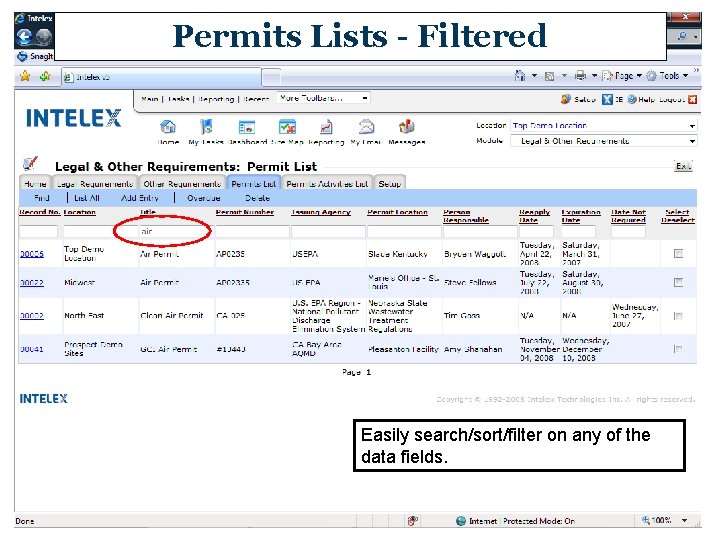The height and width of the screenshot is (540, 720).
Task: Click the Overdue filter action
Action: point(203,198)
